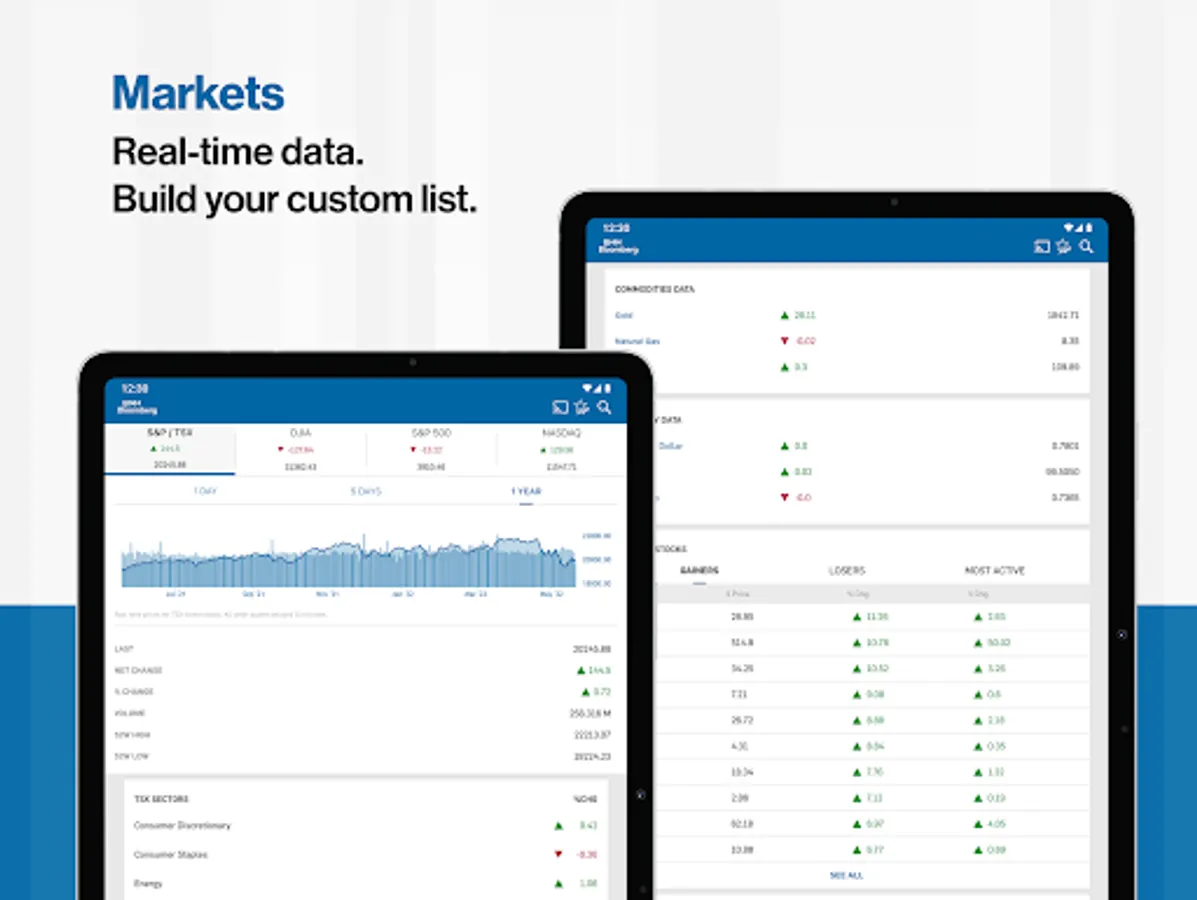This screenshot has width=1197, height=900.
Task: Tap the % CHANGE row
Action: [x=363, y=692]
